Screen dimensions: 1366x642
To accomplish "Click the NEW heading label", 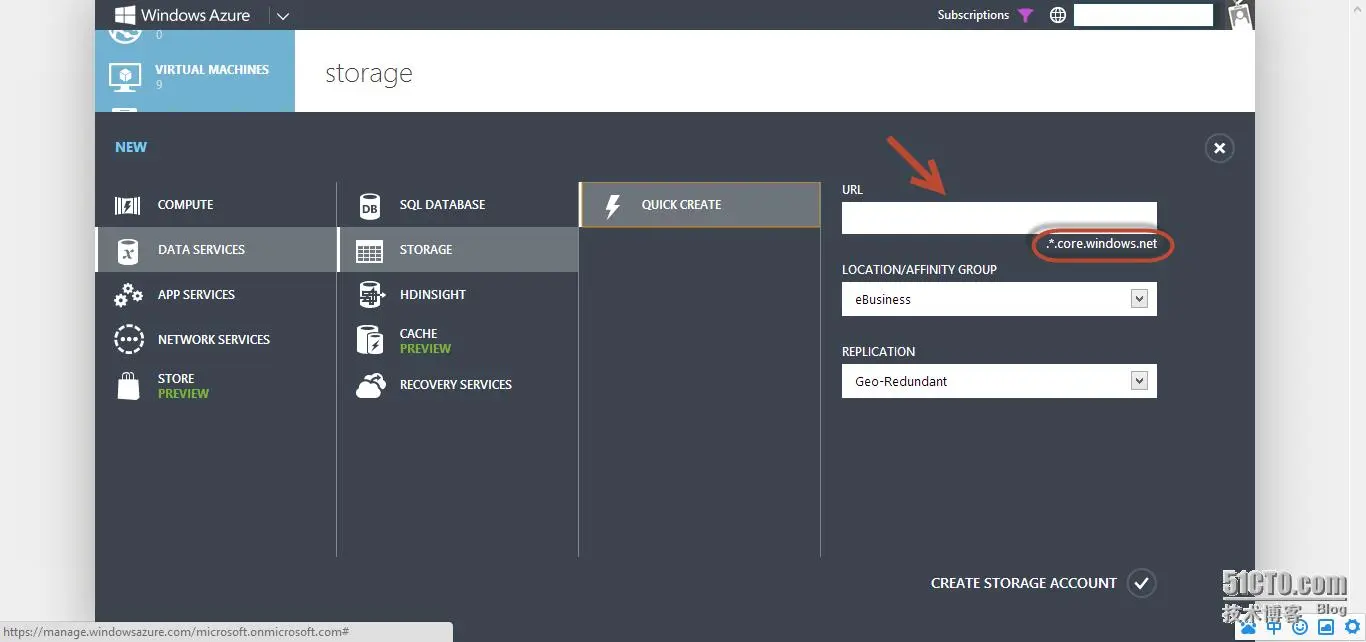I will tap(131, 147).
